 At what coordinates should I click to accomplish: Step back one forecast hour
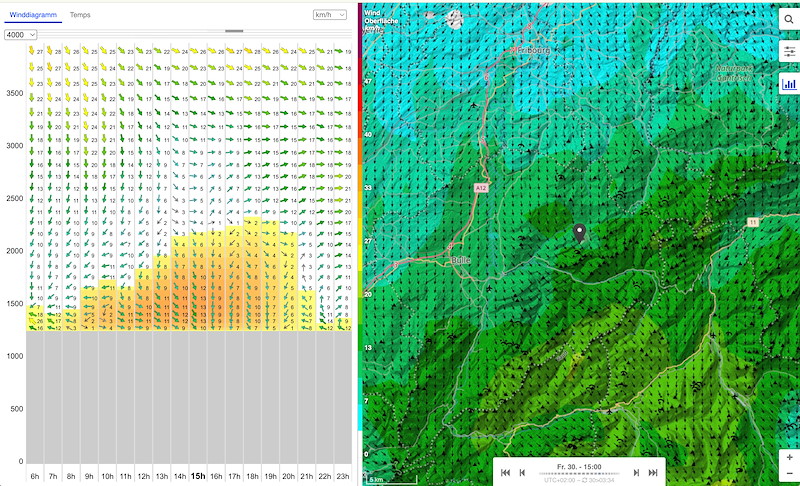tap(522, 473)
